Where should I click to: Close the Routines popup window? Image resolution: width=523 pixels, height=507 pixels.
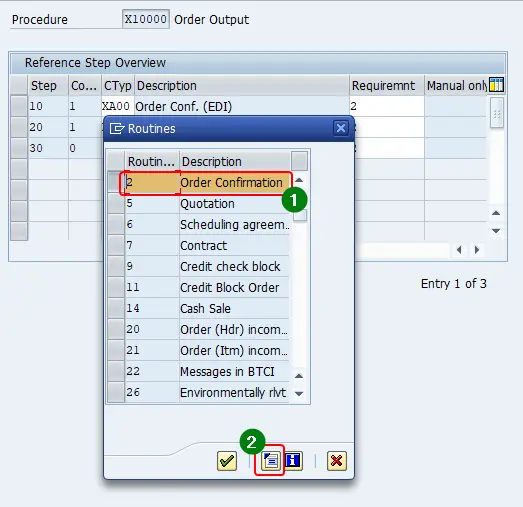click(x=341, y=128)
